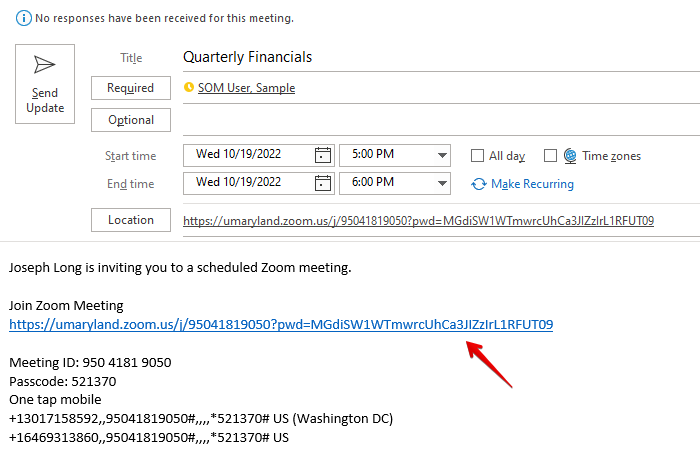Click the Send Update envelope icon

pyautogui.click(x=44, y=66)
